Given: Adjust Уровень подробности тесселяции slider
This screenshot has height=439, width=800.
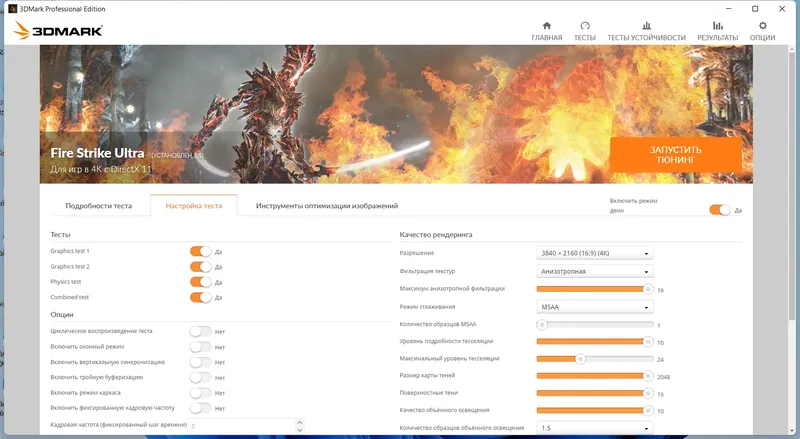Looking at the screenshot, I should 594,342.
